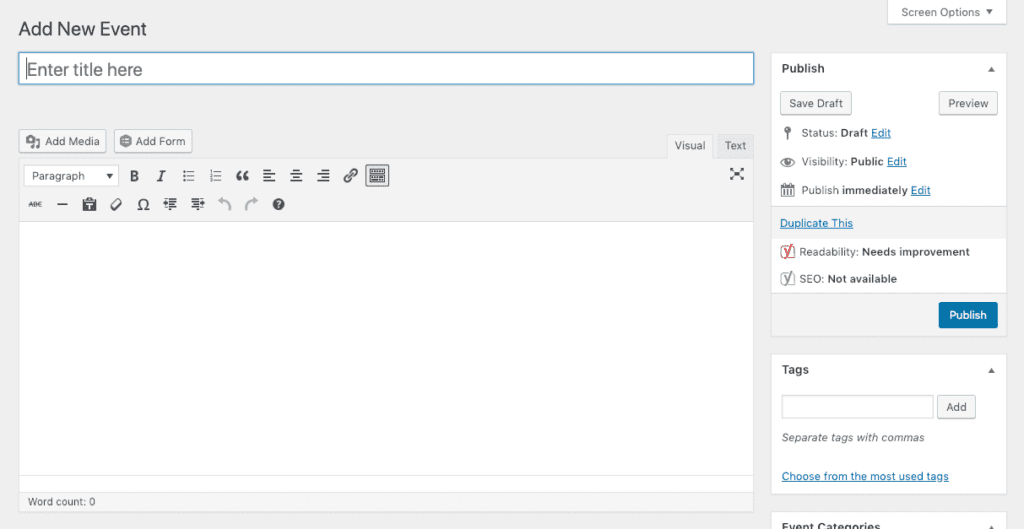
Task: Apply italic formatting
Action: [x=161, y=176]
